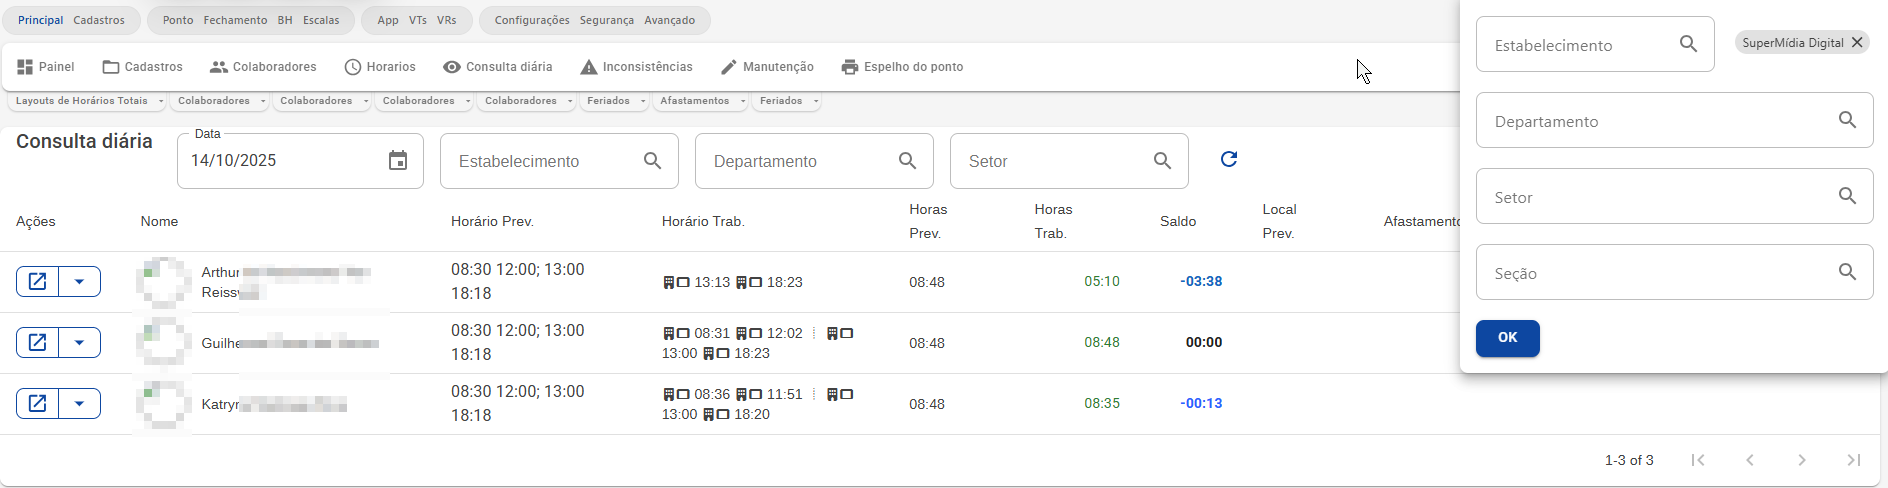
Task: Click search icon in Seção field
Action: [1848, 272]
